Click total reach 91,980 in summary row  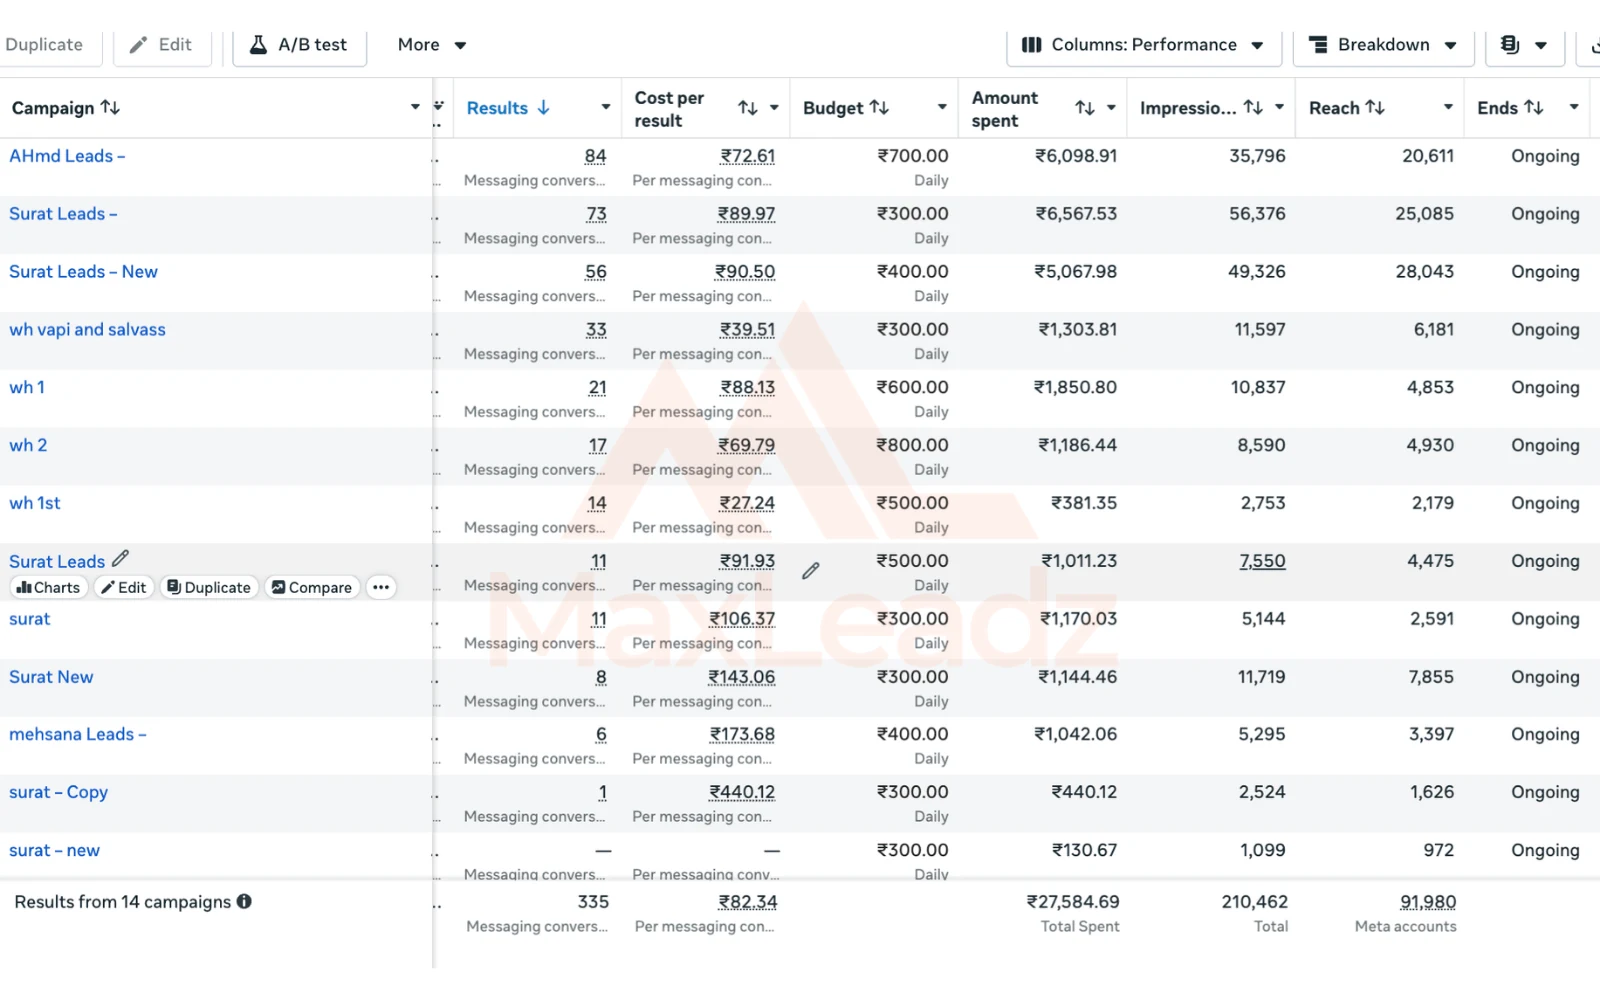click(x=1428, y=902)
